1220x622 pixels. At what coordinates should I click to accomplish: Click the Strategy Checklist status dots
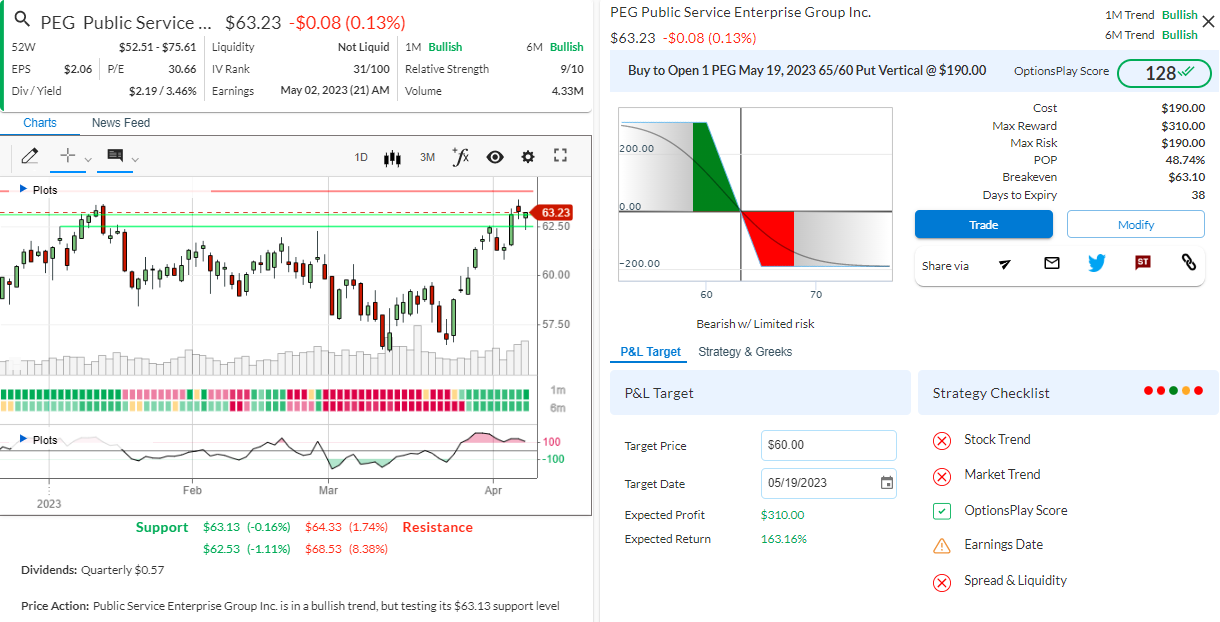(1174, 391)
